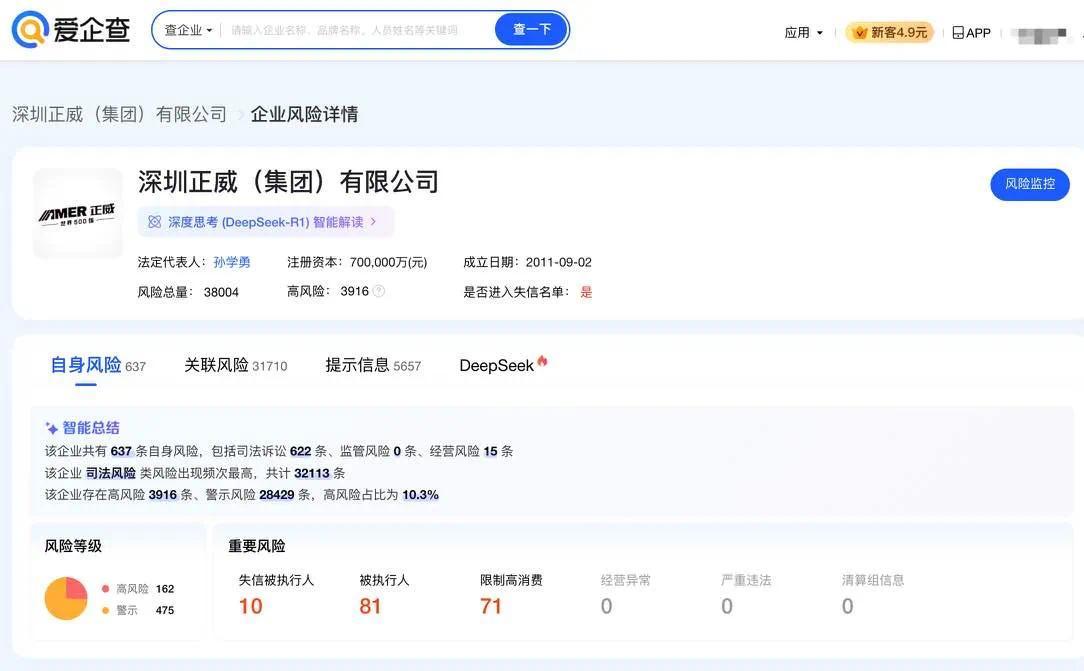Open 限制高消费 count 71
This screenshot has width=1084, height=671.
(491, 606)
